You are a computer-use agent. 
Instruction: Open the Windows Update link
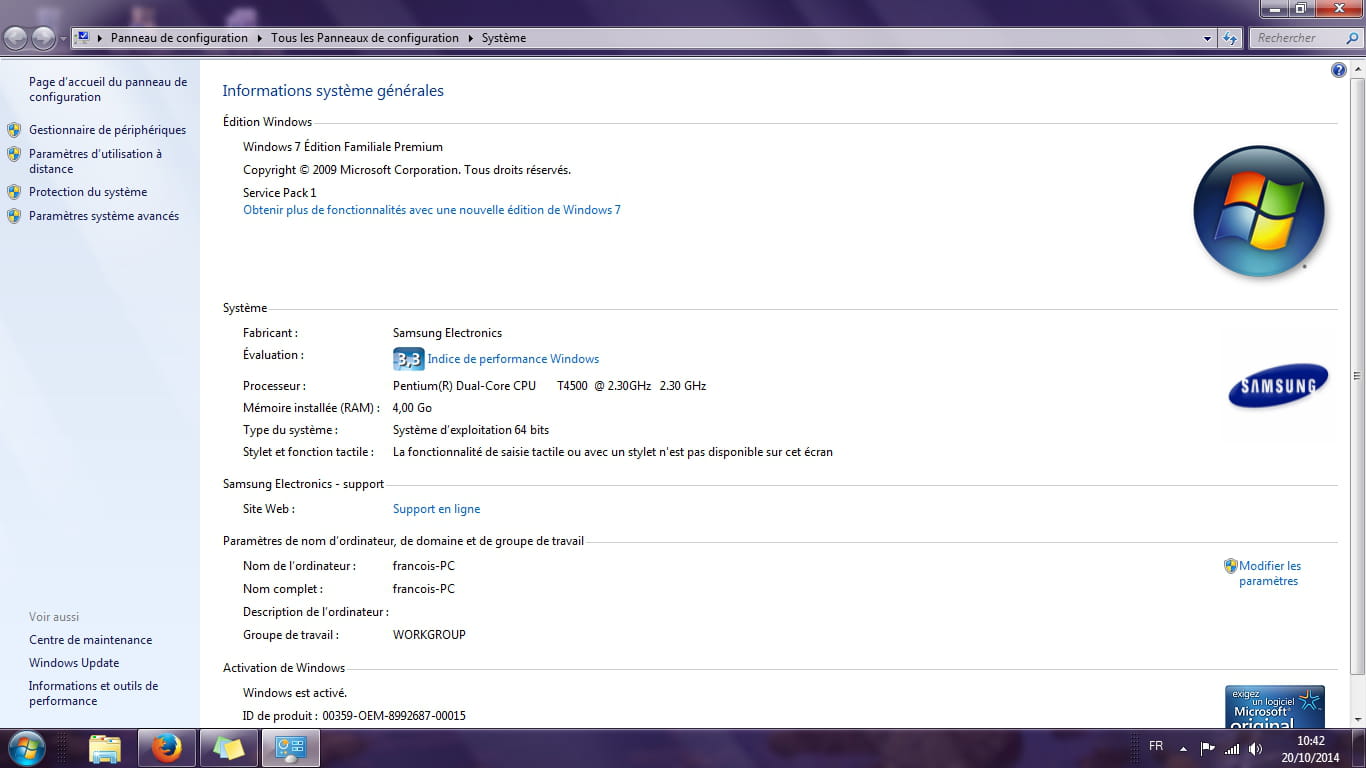point(74,663)
